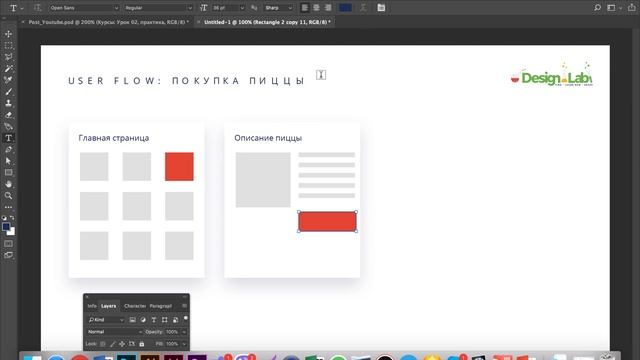Switch to the Layers panel tab
640x360 pixels.
pos(109,306)
